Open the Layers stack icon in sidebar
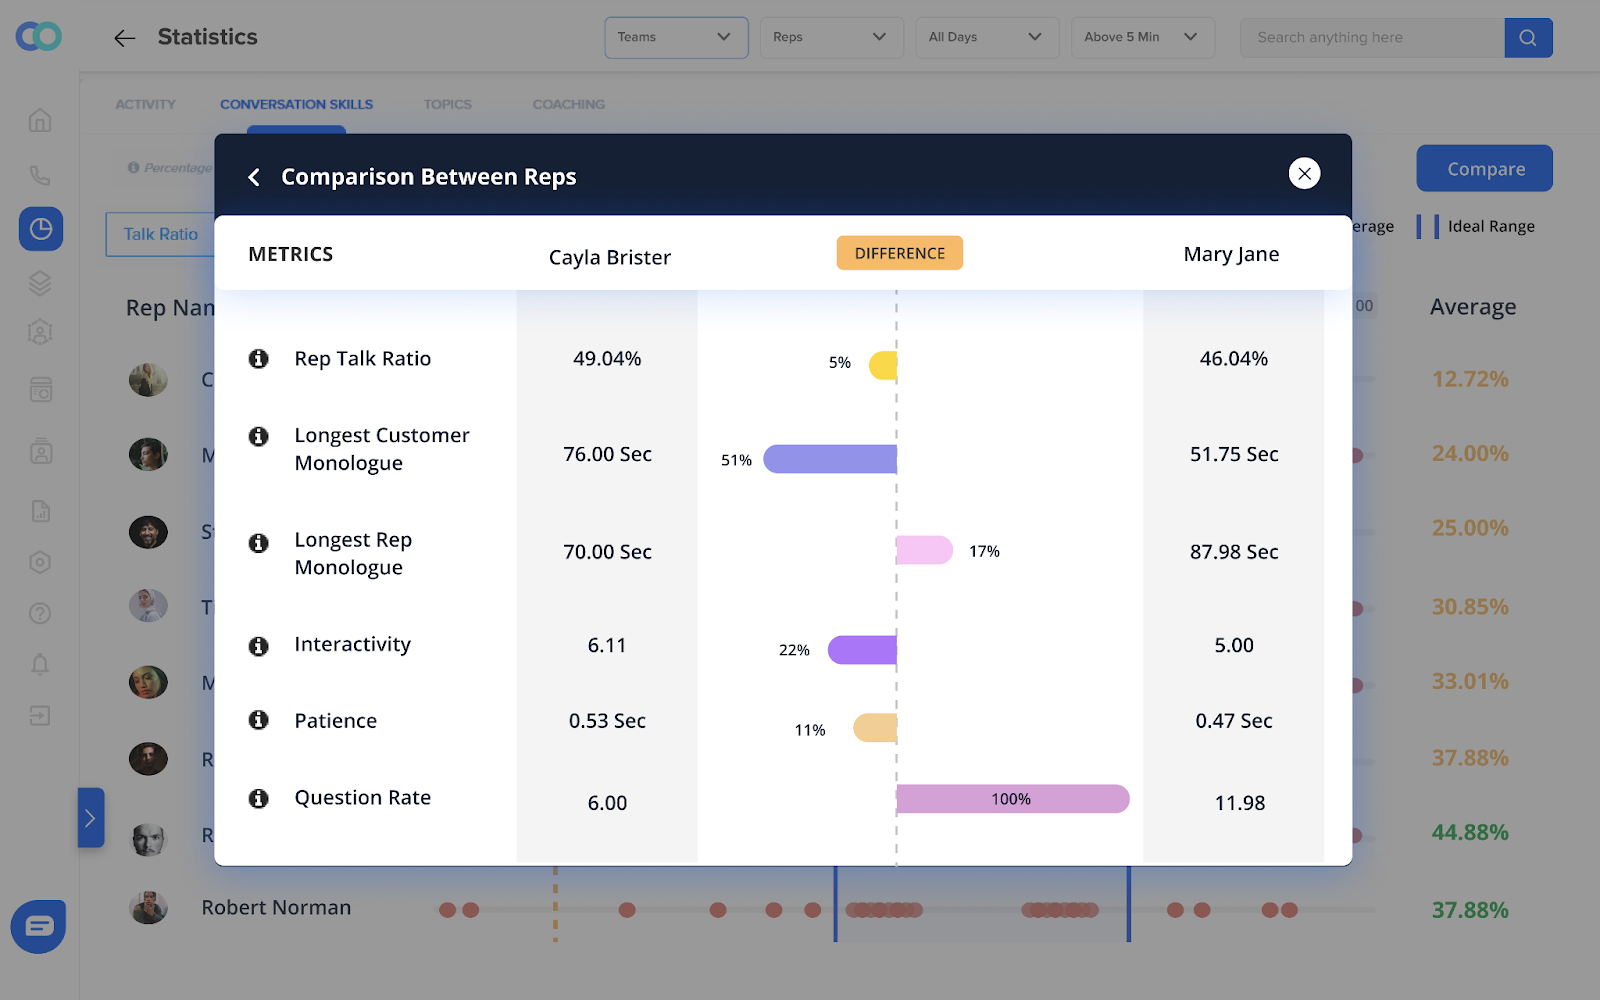 click(39, 283)
